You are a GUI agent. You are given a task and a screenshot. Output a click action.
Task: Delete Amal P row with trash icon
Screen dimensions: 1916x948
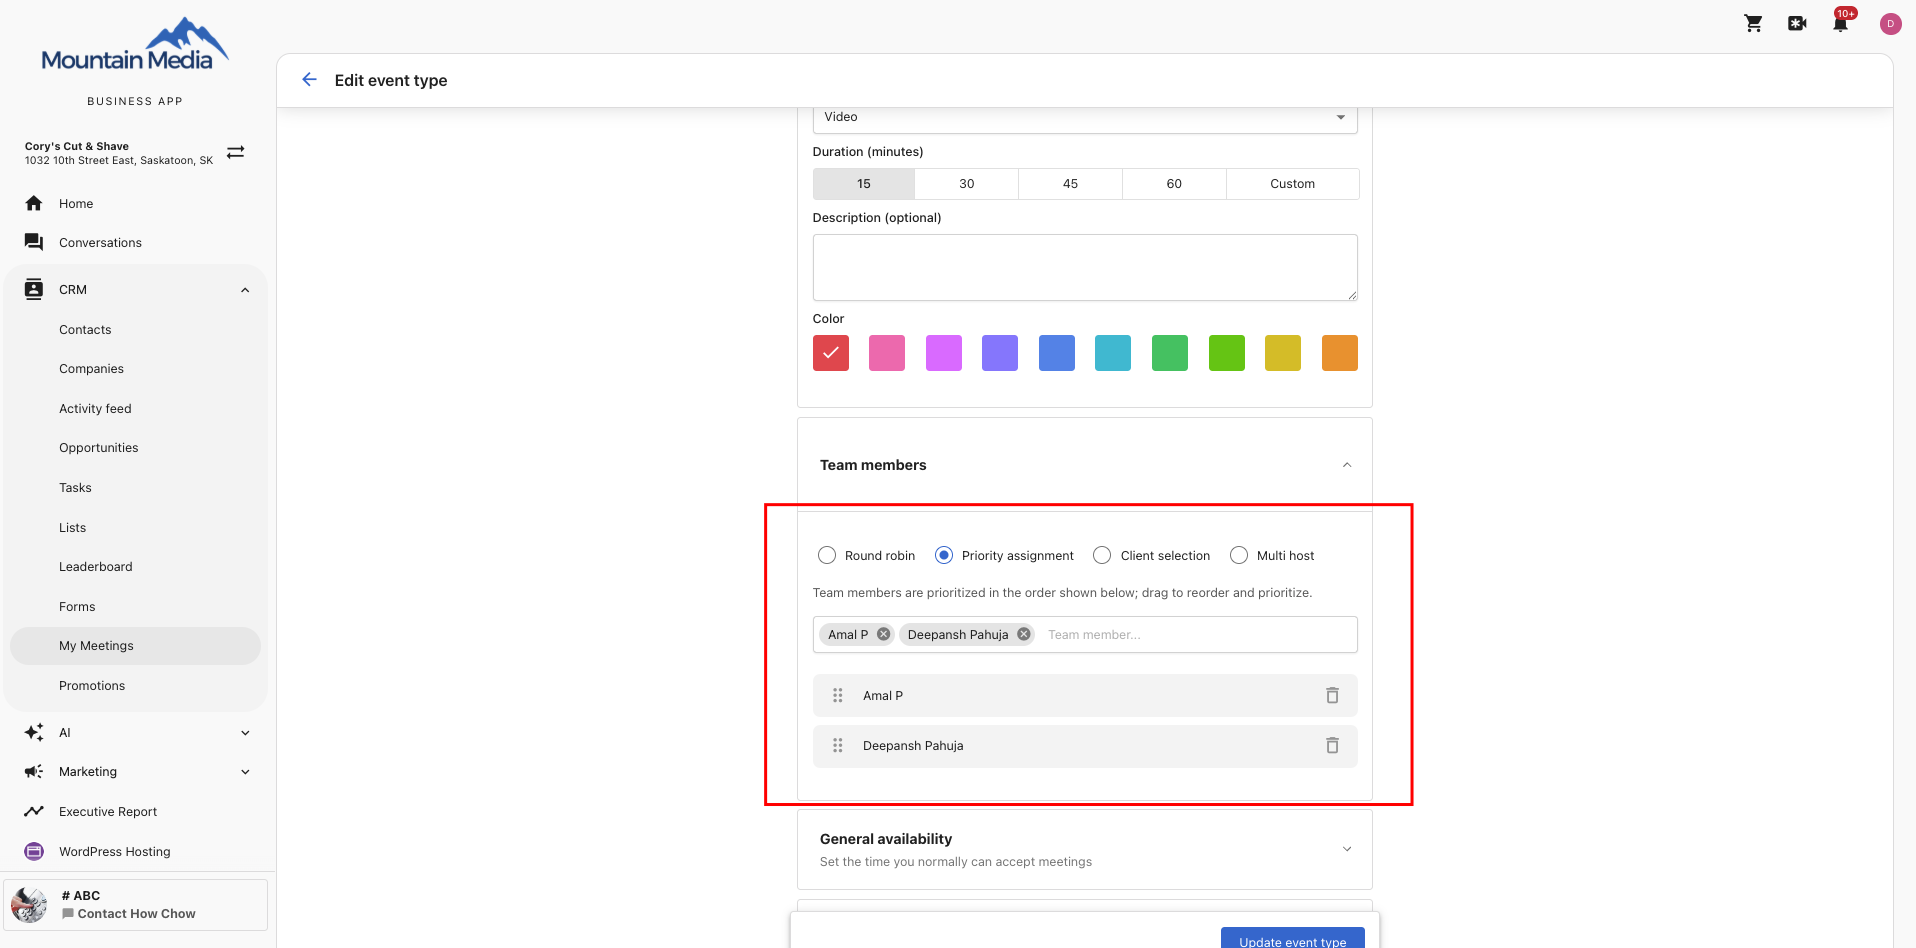1332,695
